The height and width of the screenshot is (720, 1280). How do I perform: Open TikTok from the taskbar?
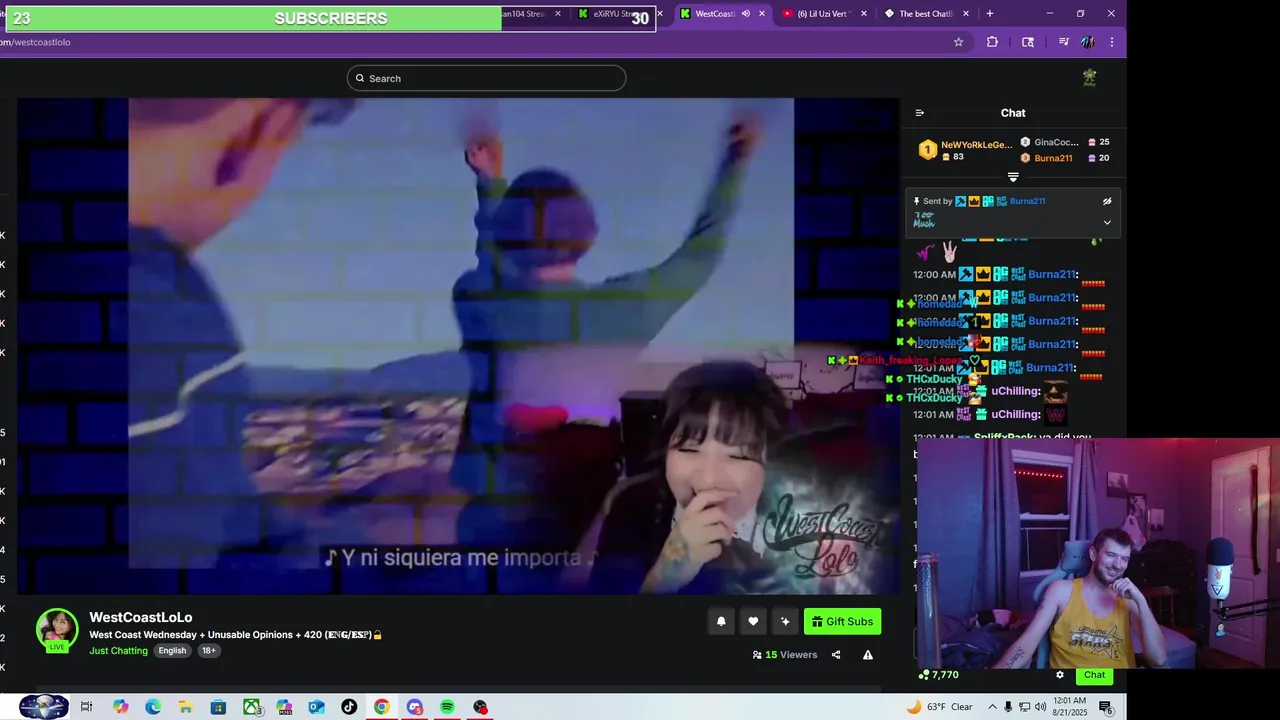349,707
